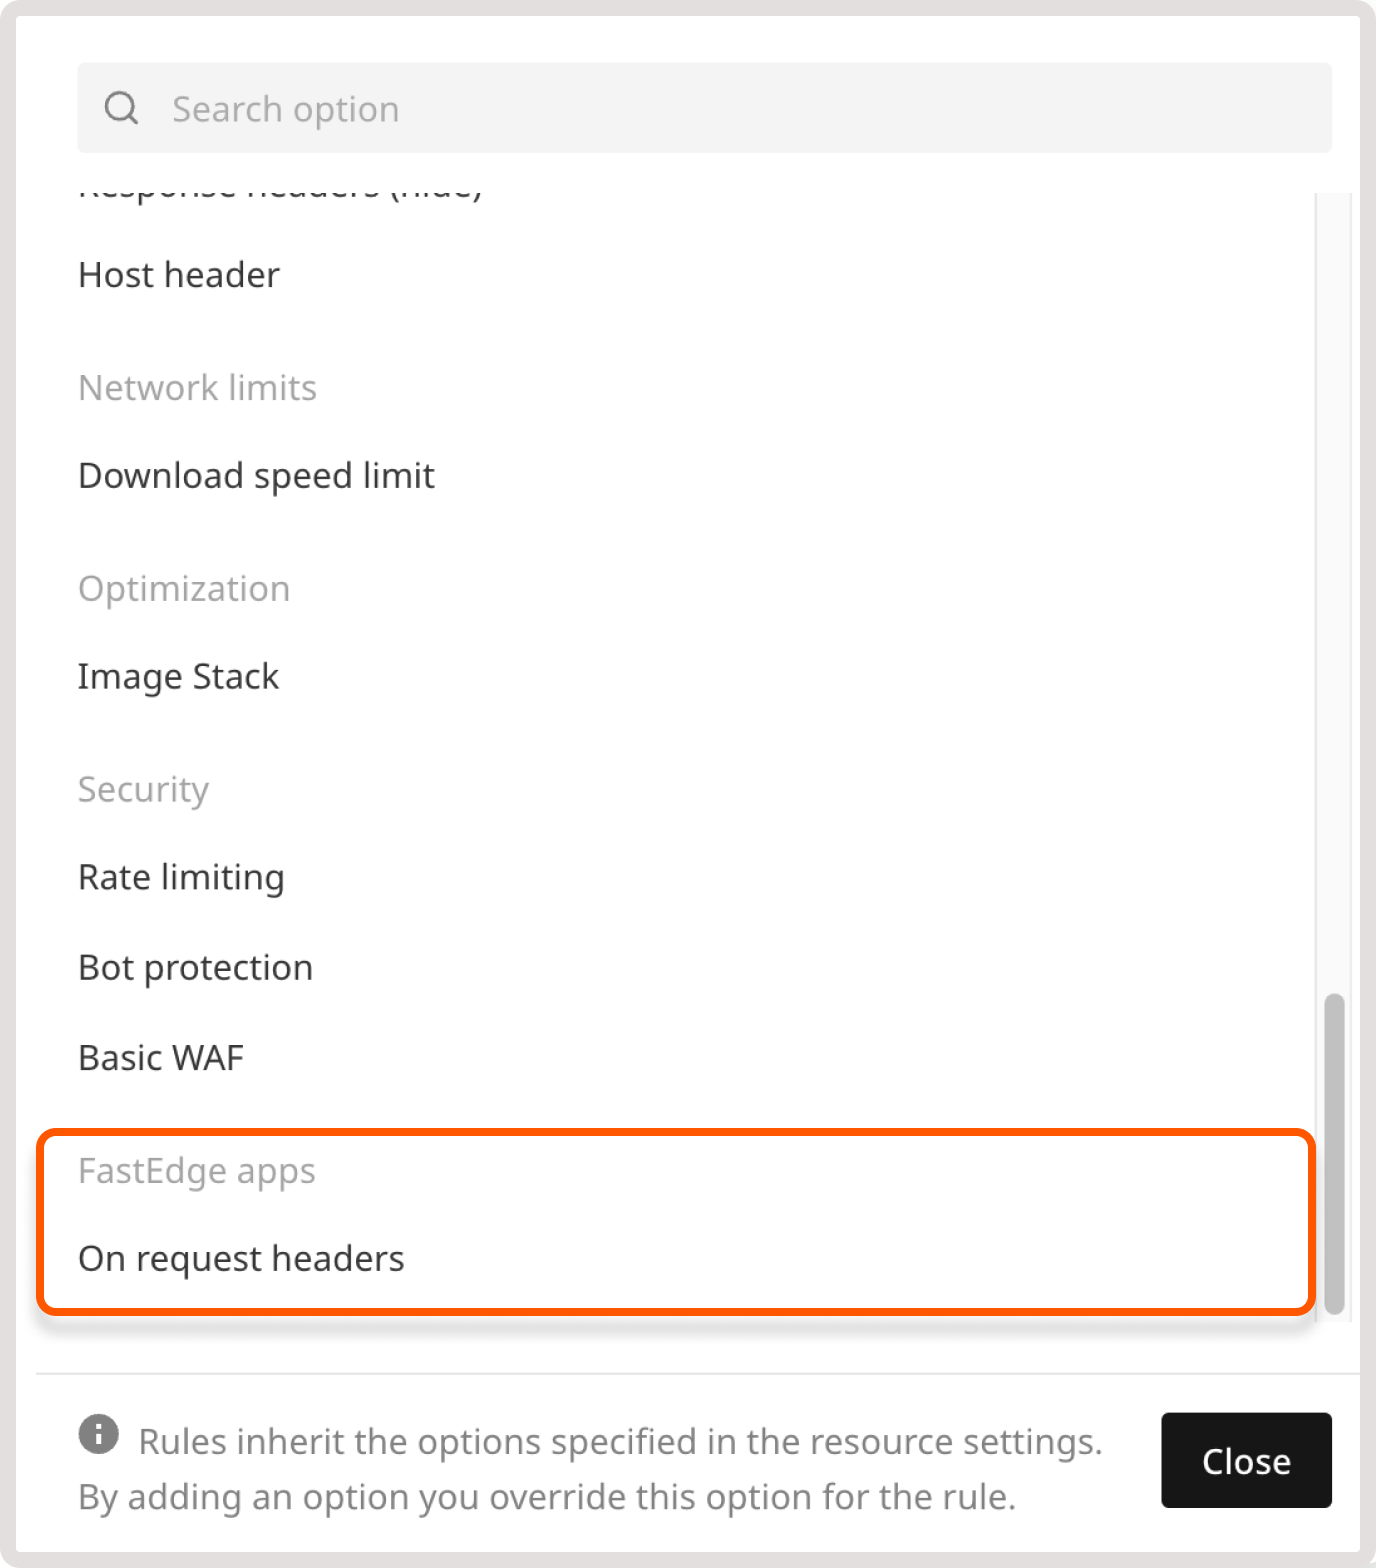Screen dimensions: 1376x1568
Task: Click the Optimization section label
Action: click(184, 589)
